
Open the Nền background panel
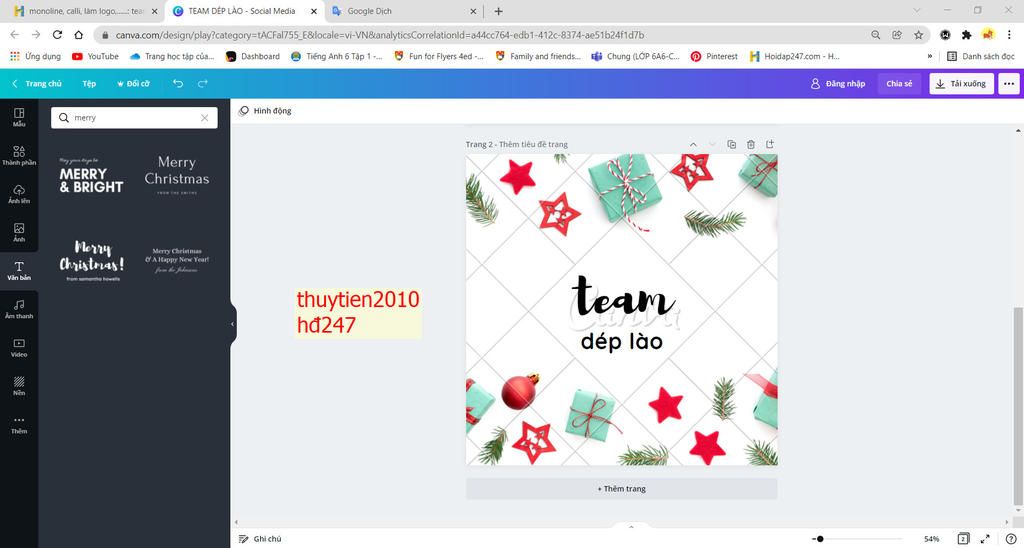click(x=19, y=386)
